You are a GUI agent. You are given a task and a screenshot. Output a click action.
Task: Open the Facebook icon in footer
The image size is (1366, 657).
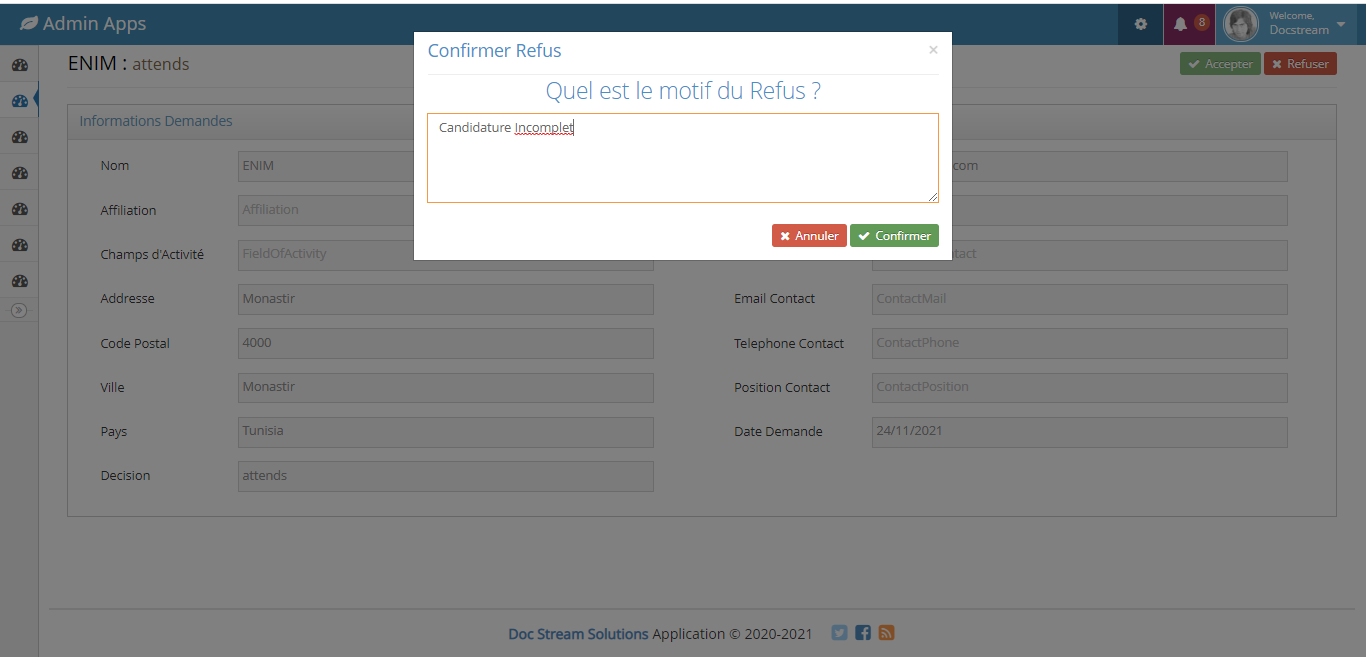[863, 633]
